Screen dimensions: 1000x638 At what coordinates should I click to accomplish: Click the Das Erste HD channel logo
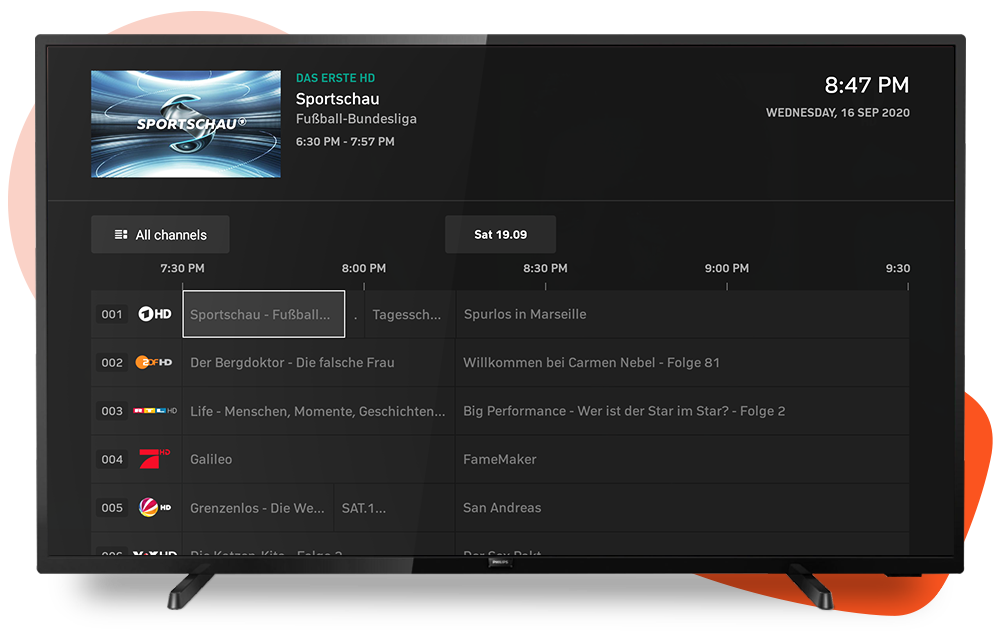point(155,314)
